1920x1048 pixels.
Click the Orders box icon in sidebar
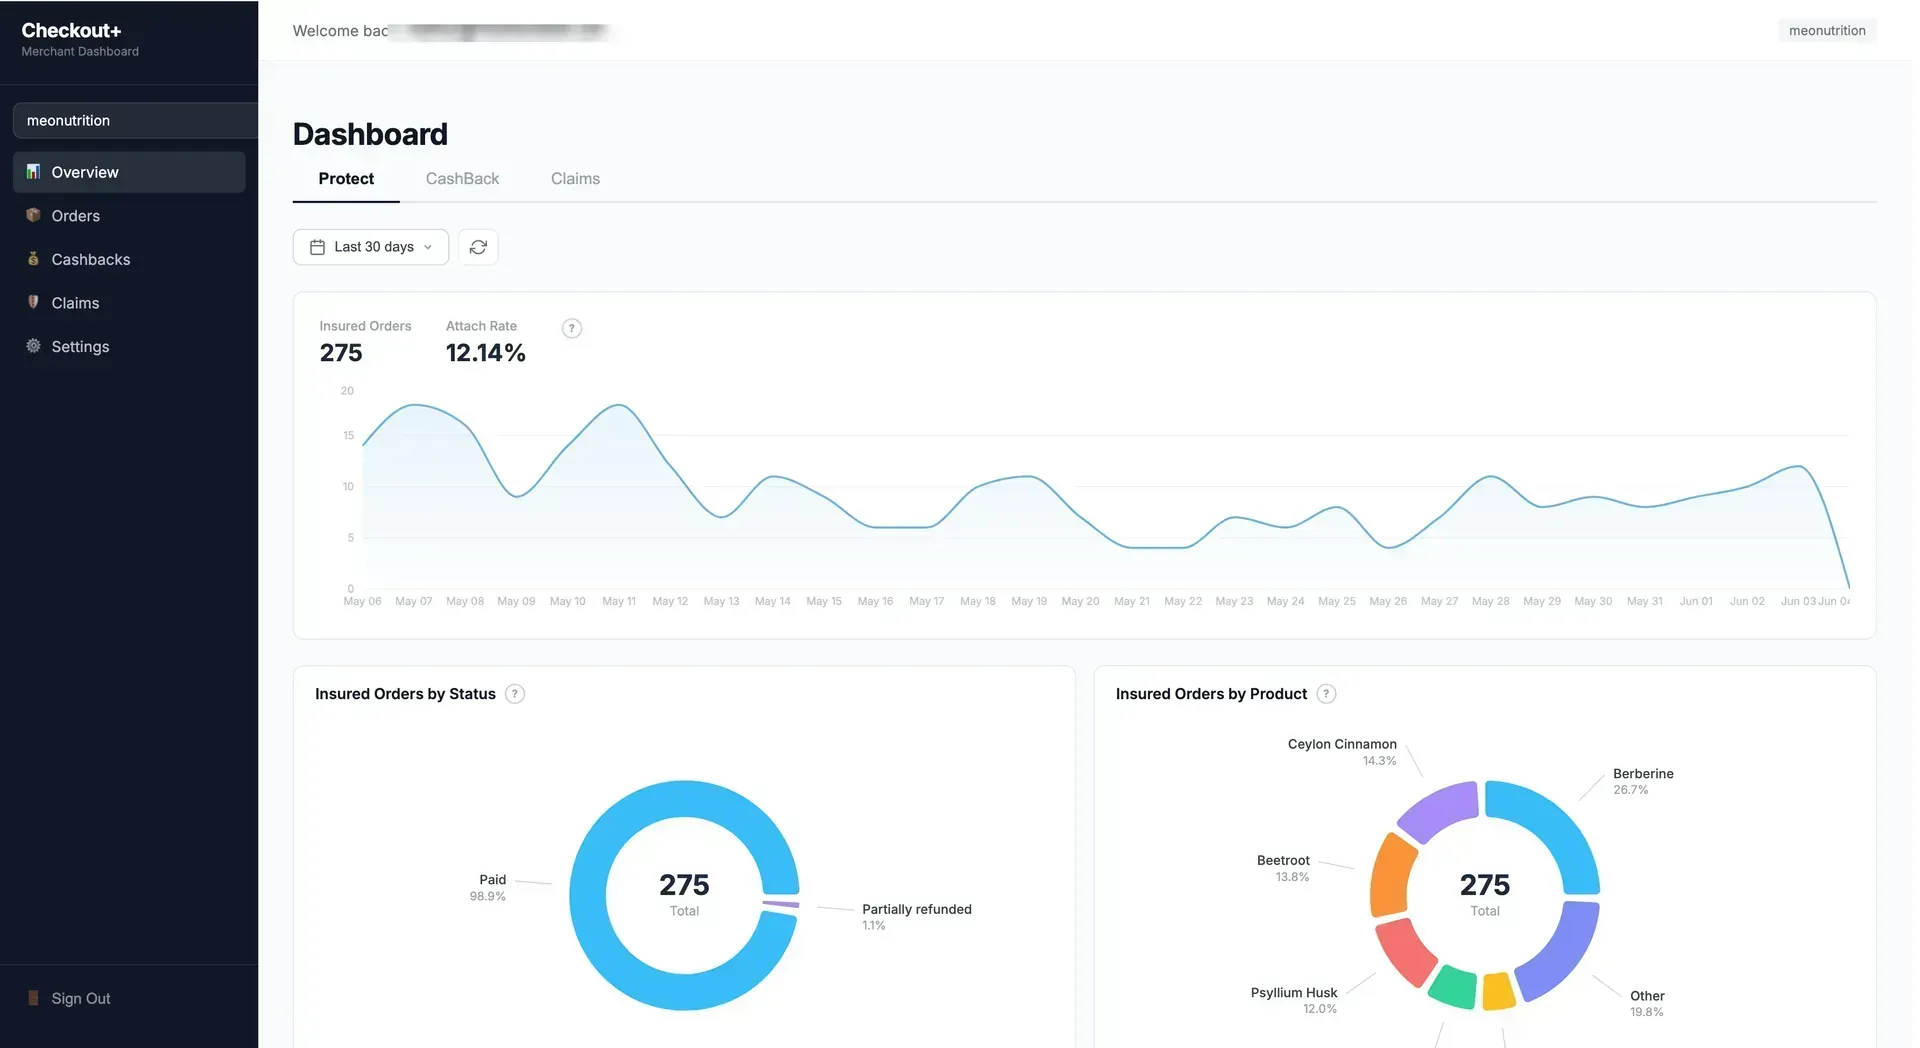(x=33, y=215)
